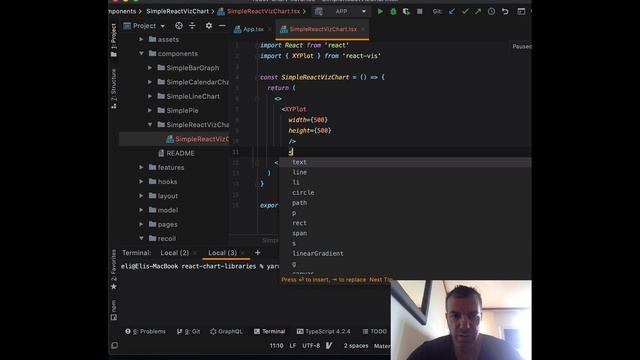Open the Problems tool window
Screen dimensions: 640x360
(145, 331)
